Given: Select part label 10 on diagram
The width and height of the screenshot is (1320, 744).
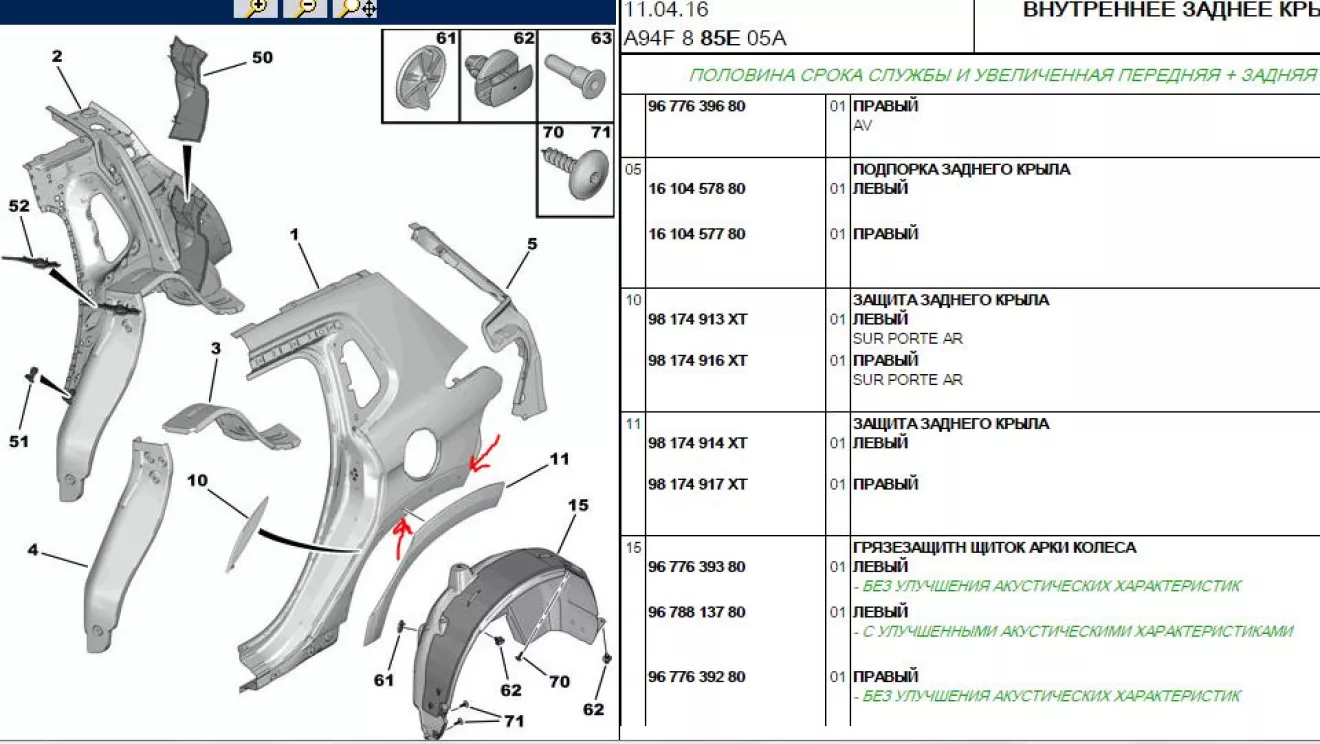Looking at the screenshot, I should (x=197, y=480).
